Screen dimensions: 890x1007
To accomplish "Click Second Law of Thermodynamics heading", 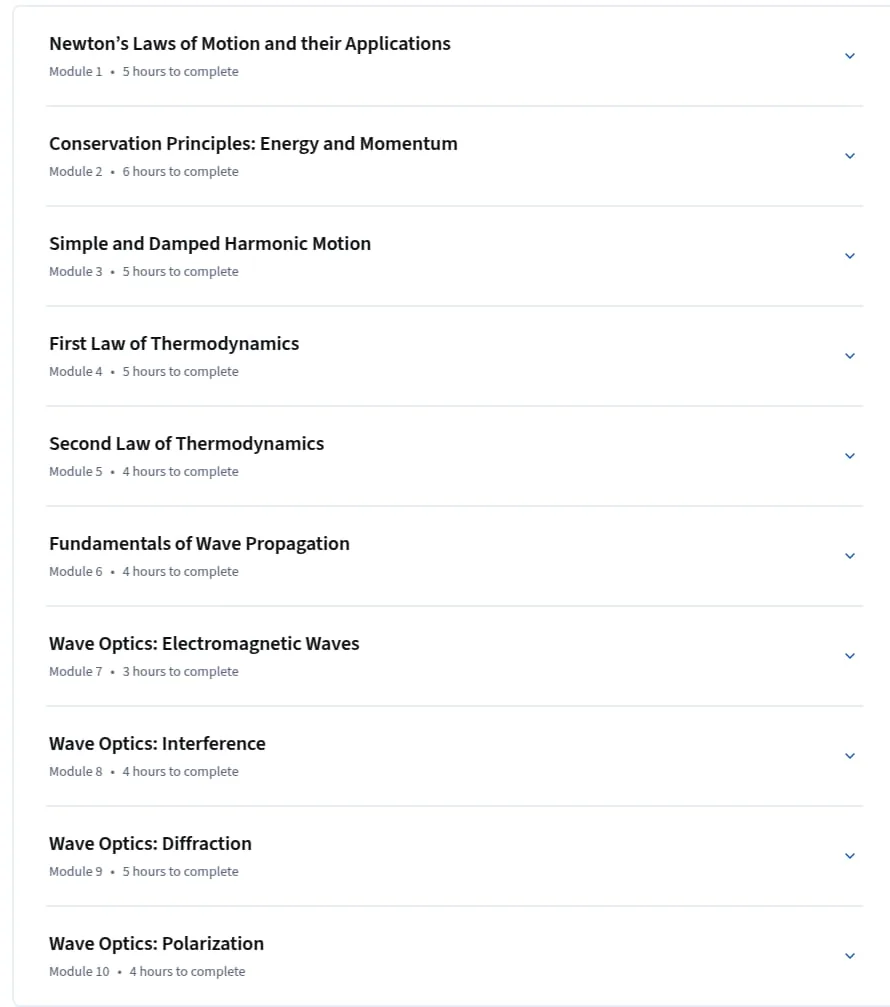I will (x=186, y=444).
